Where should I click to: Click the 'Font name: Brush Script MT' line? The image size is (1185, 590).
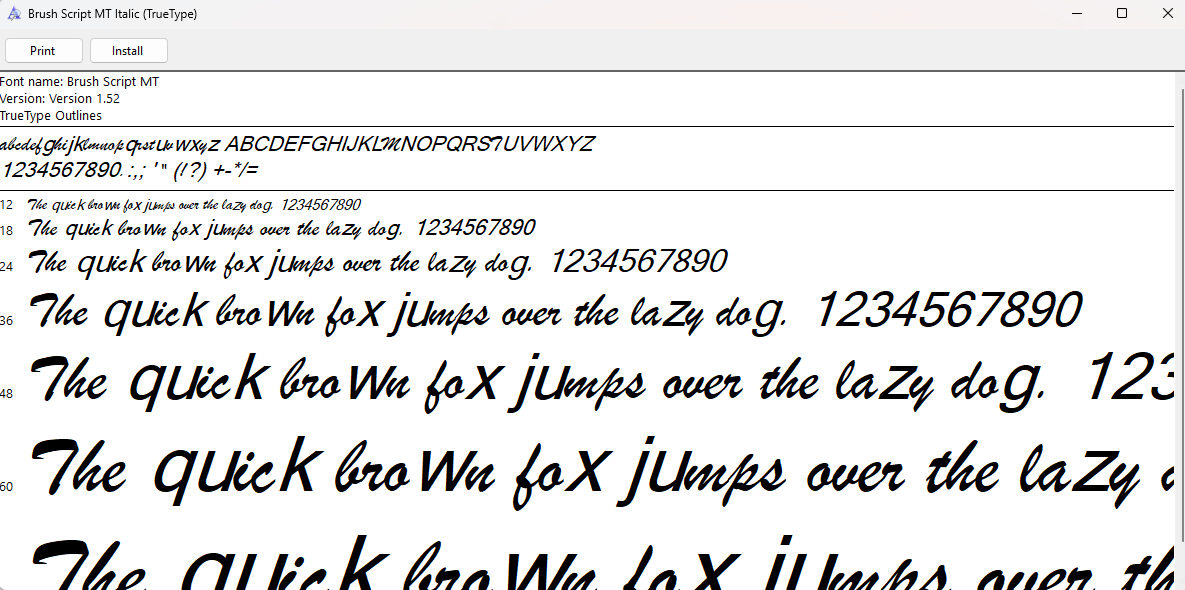pos(79,82)
